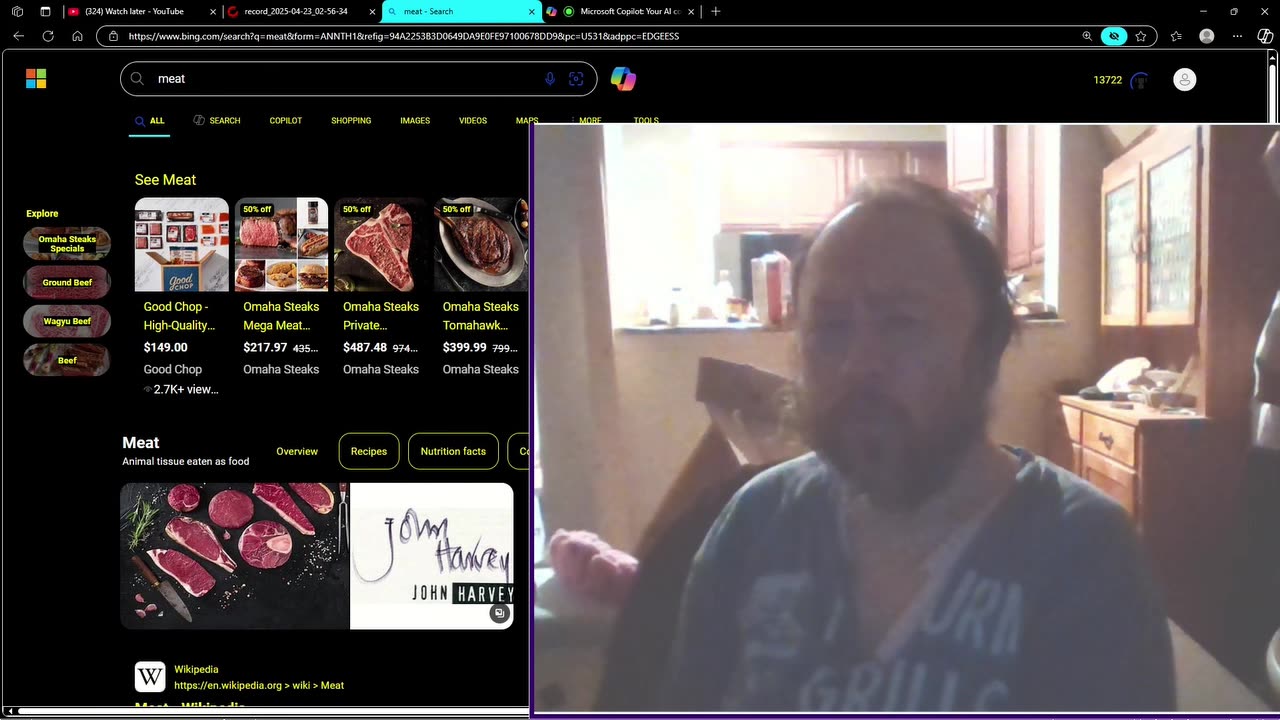Image resolution: width=1280 pixels, height=720 pixels.
Task: View Microsoft Rewards points 13722
Action: click(1108, 80)
